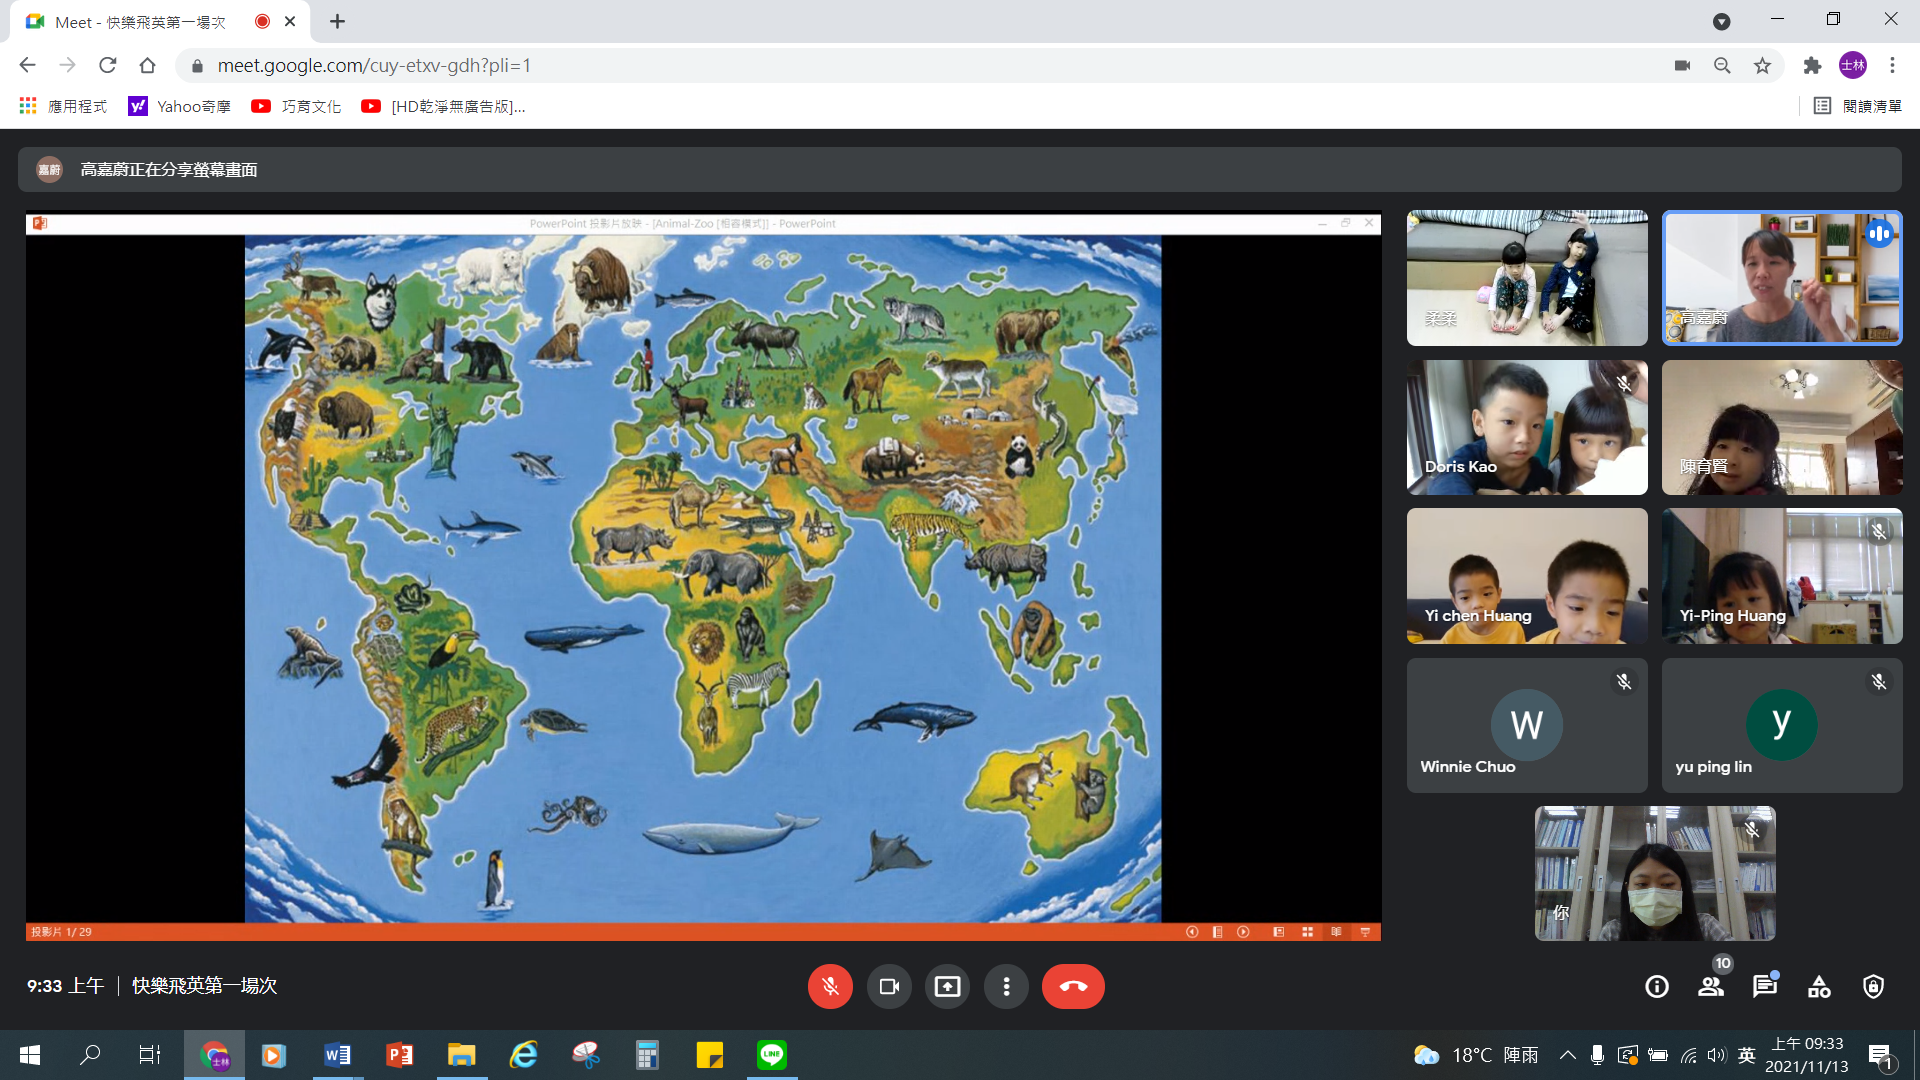Select the Yi chen Huang video tile
Image resolution: width=1920 pixels, height=1080 pixels.
pos(1527,576)
